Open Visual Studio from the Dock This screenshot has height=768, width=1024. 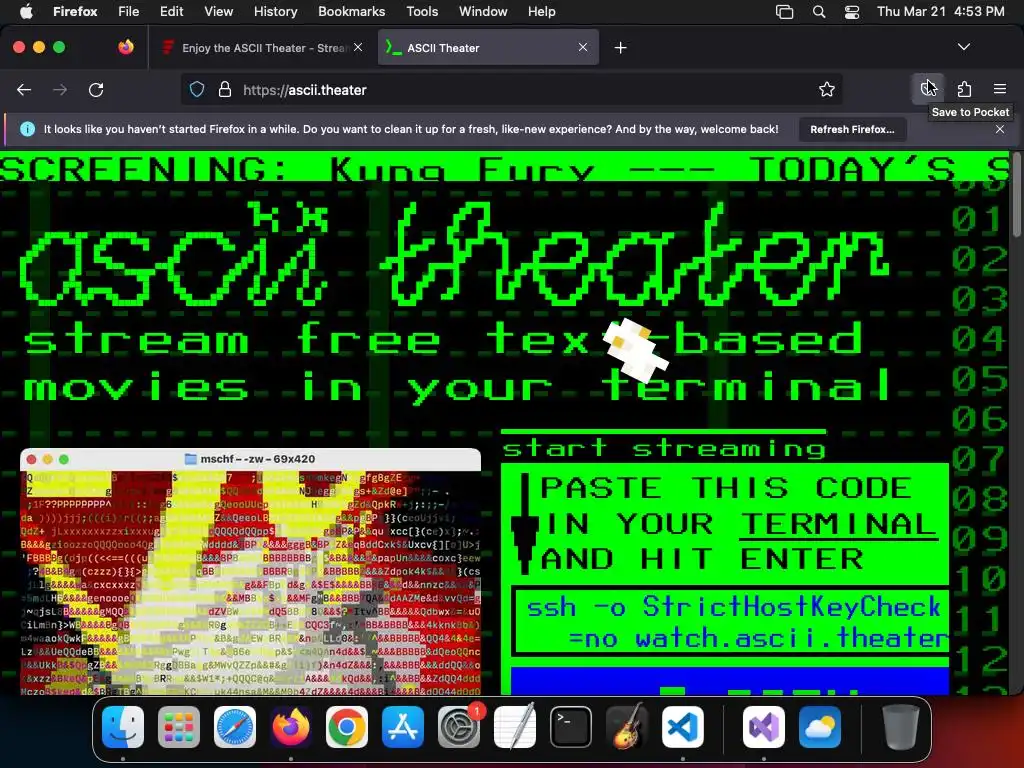pyautogui.click(x=763, y=727)
